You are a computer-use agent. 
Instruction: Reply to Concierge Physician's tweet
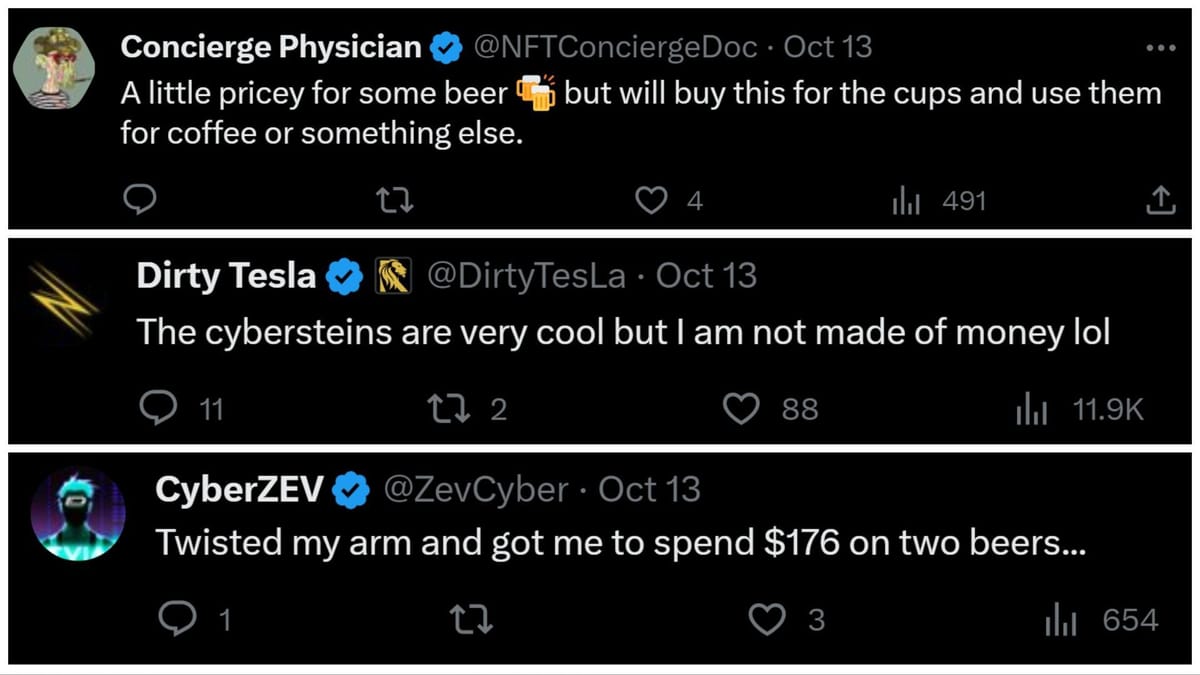tap(140, 200)
